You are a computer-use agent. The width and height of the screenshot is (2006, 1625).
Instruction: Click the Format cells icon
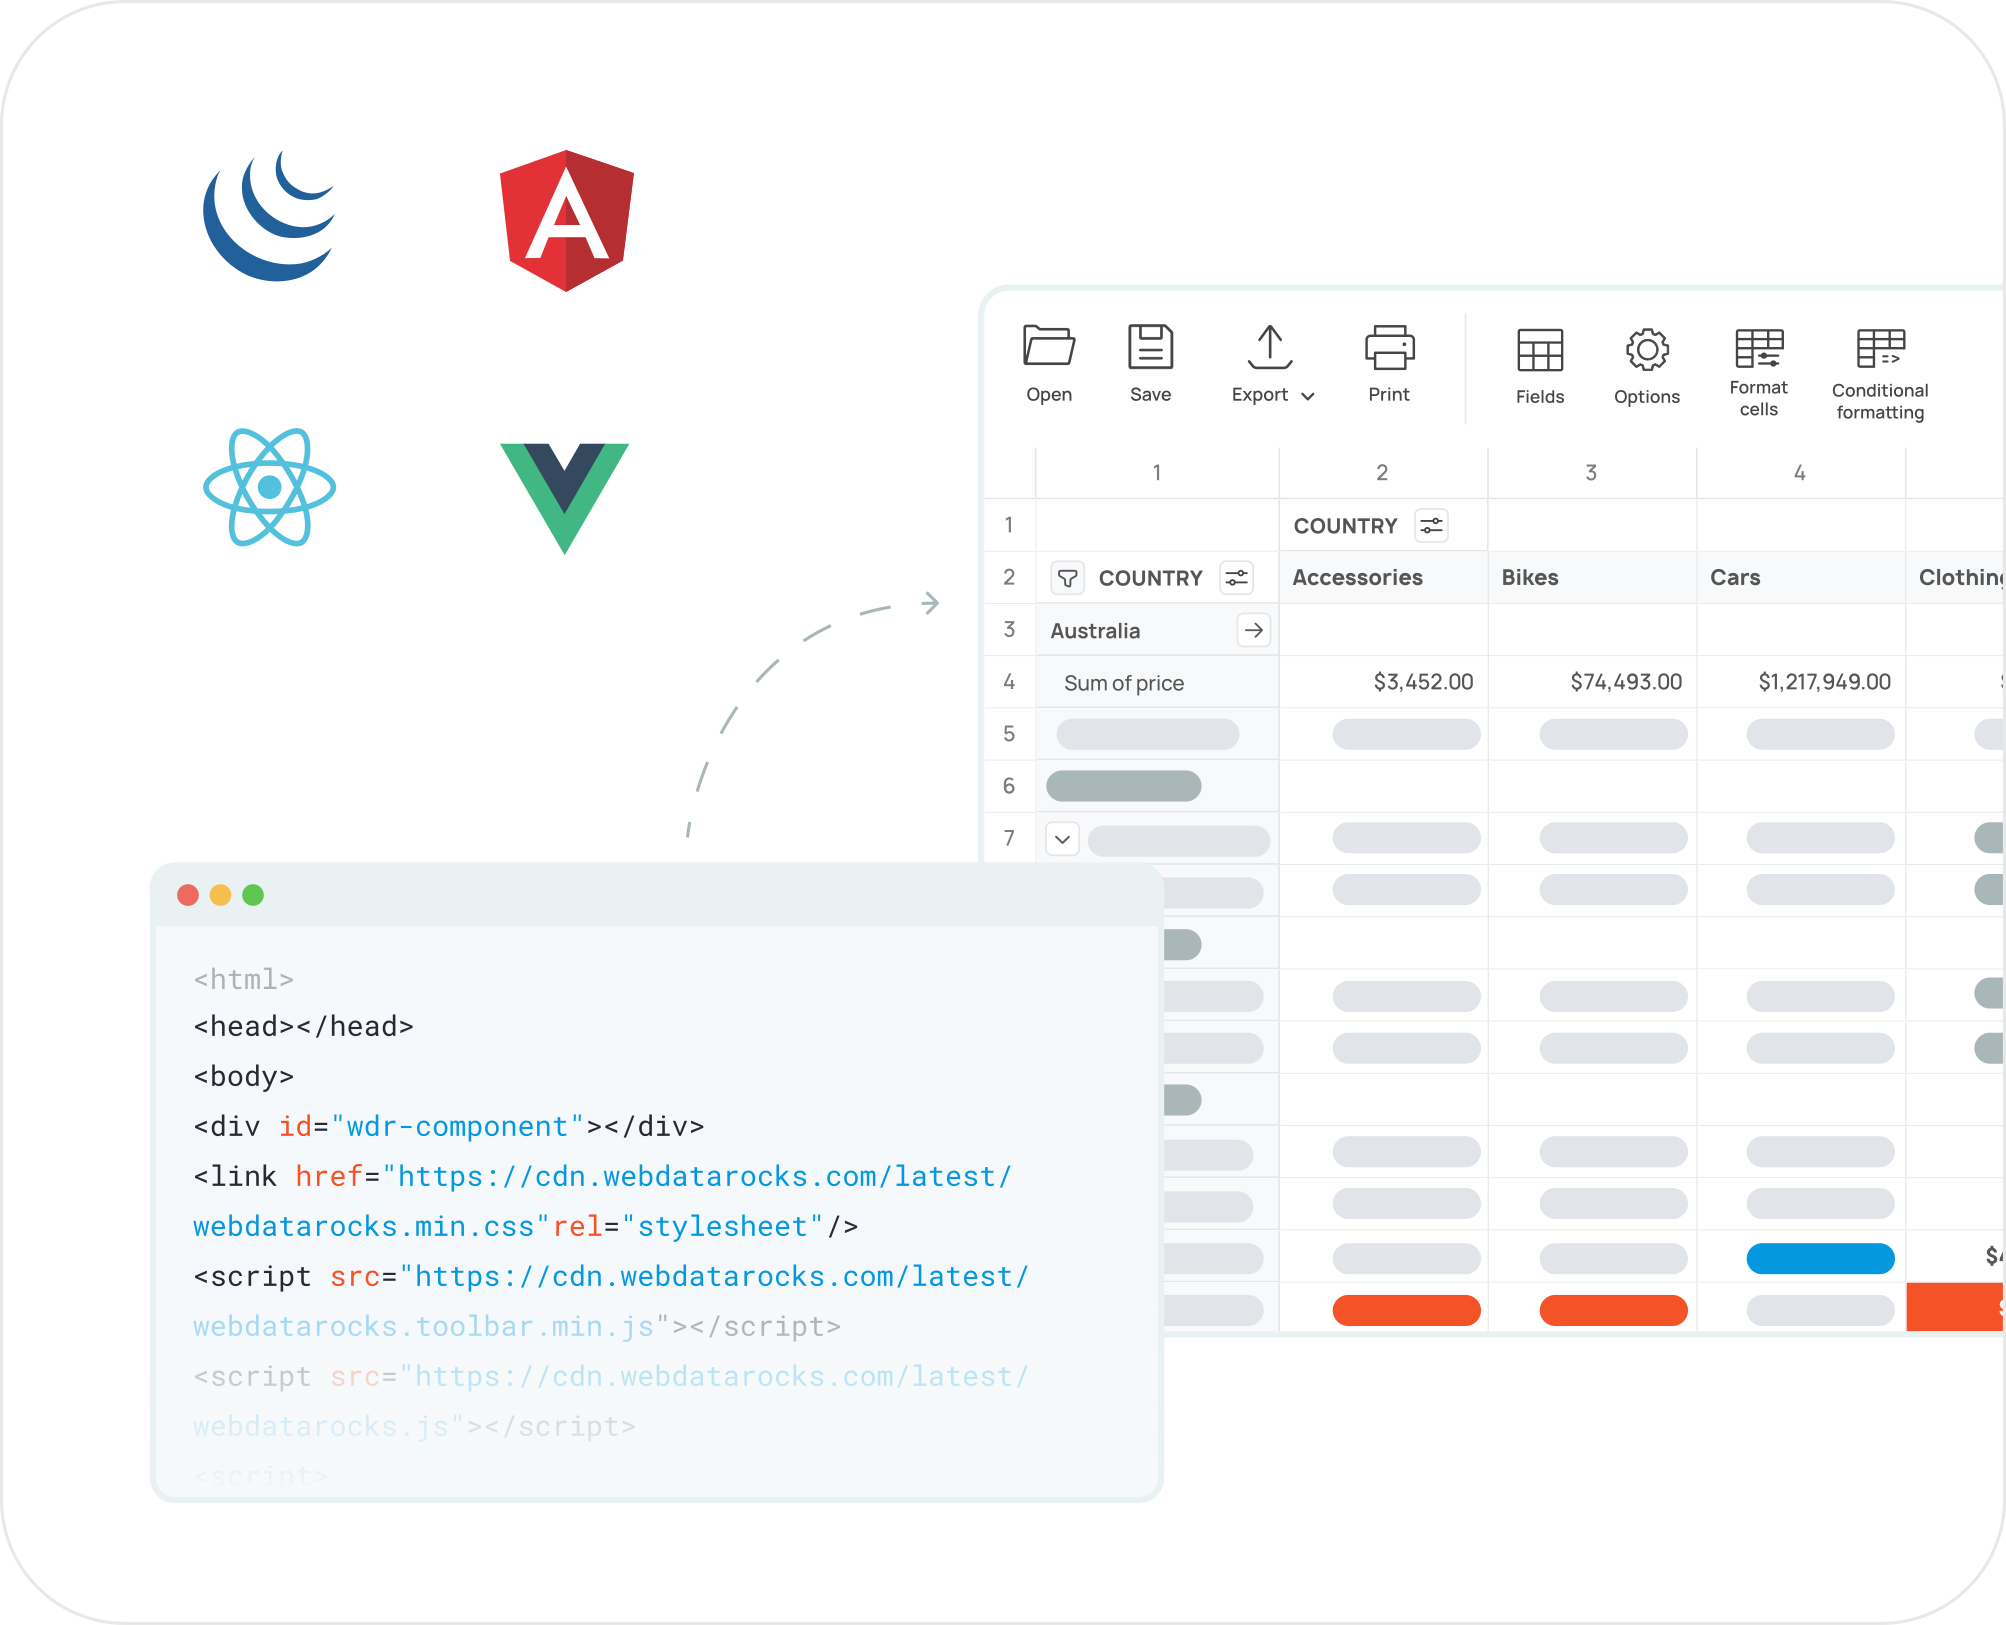1758,349
